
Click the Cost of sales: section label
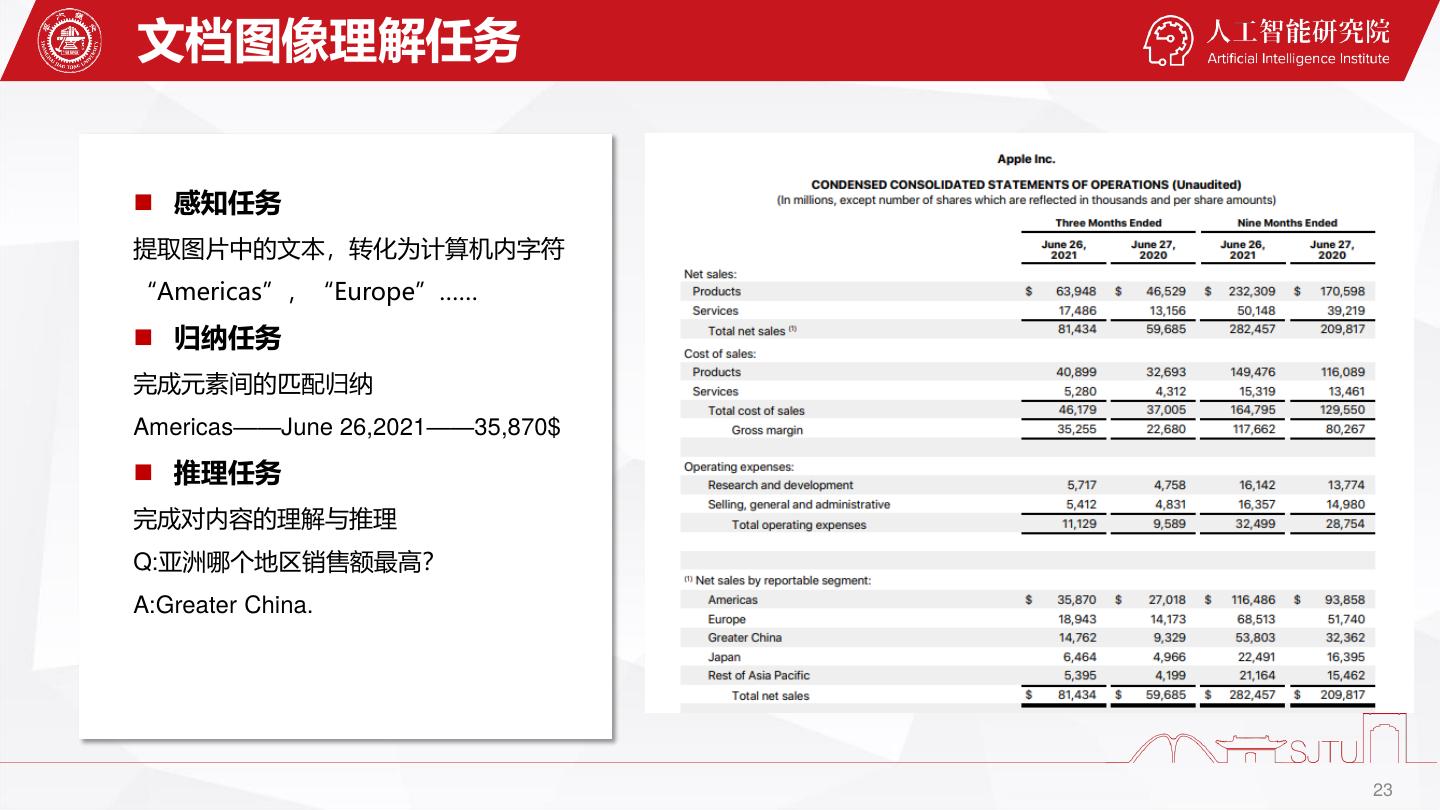tap(720, 353)
